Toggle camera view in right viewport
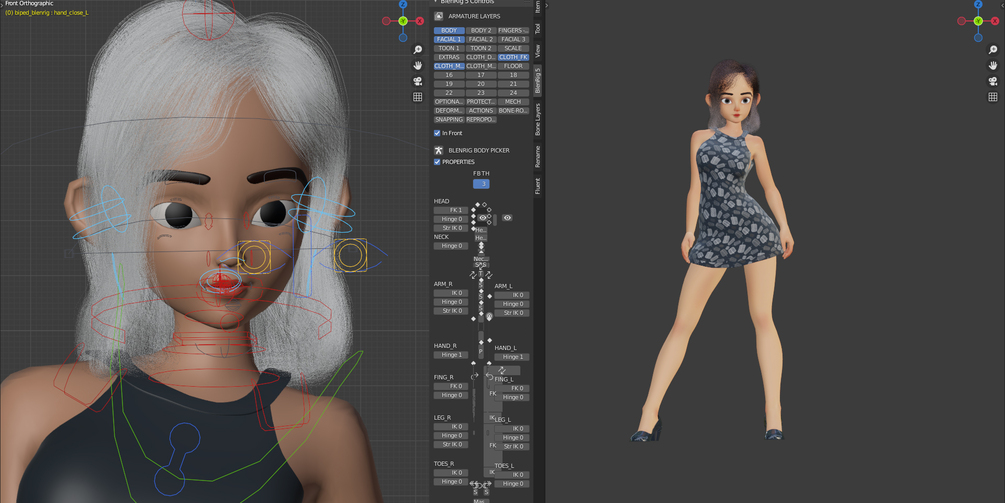 coord(993,81)
